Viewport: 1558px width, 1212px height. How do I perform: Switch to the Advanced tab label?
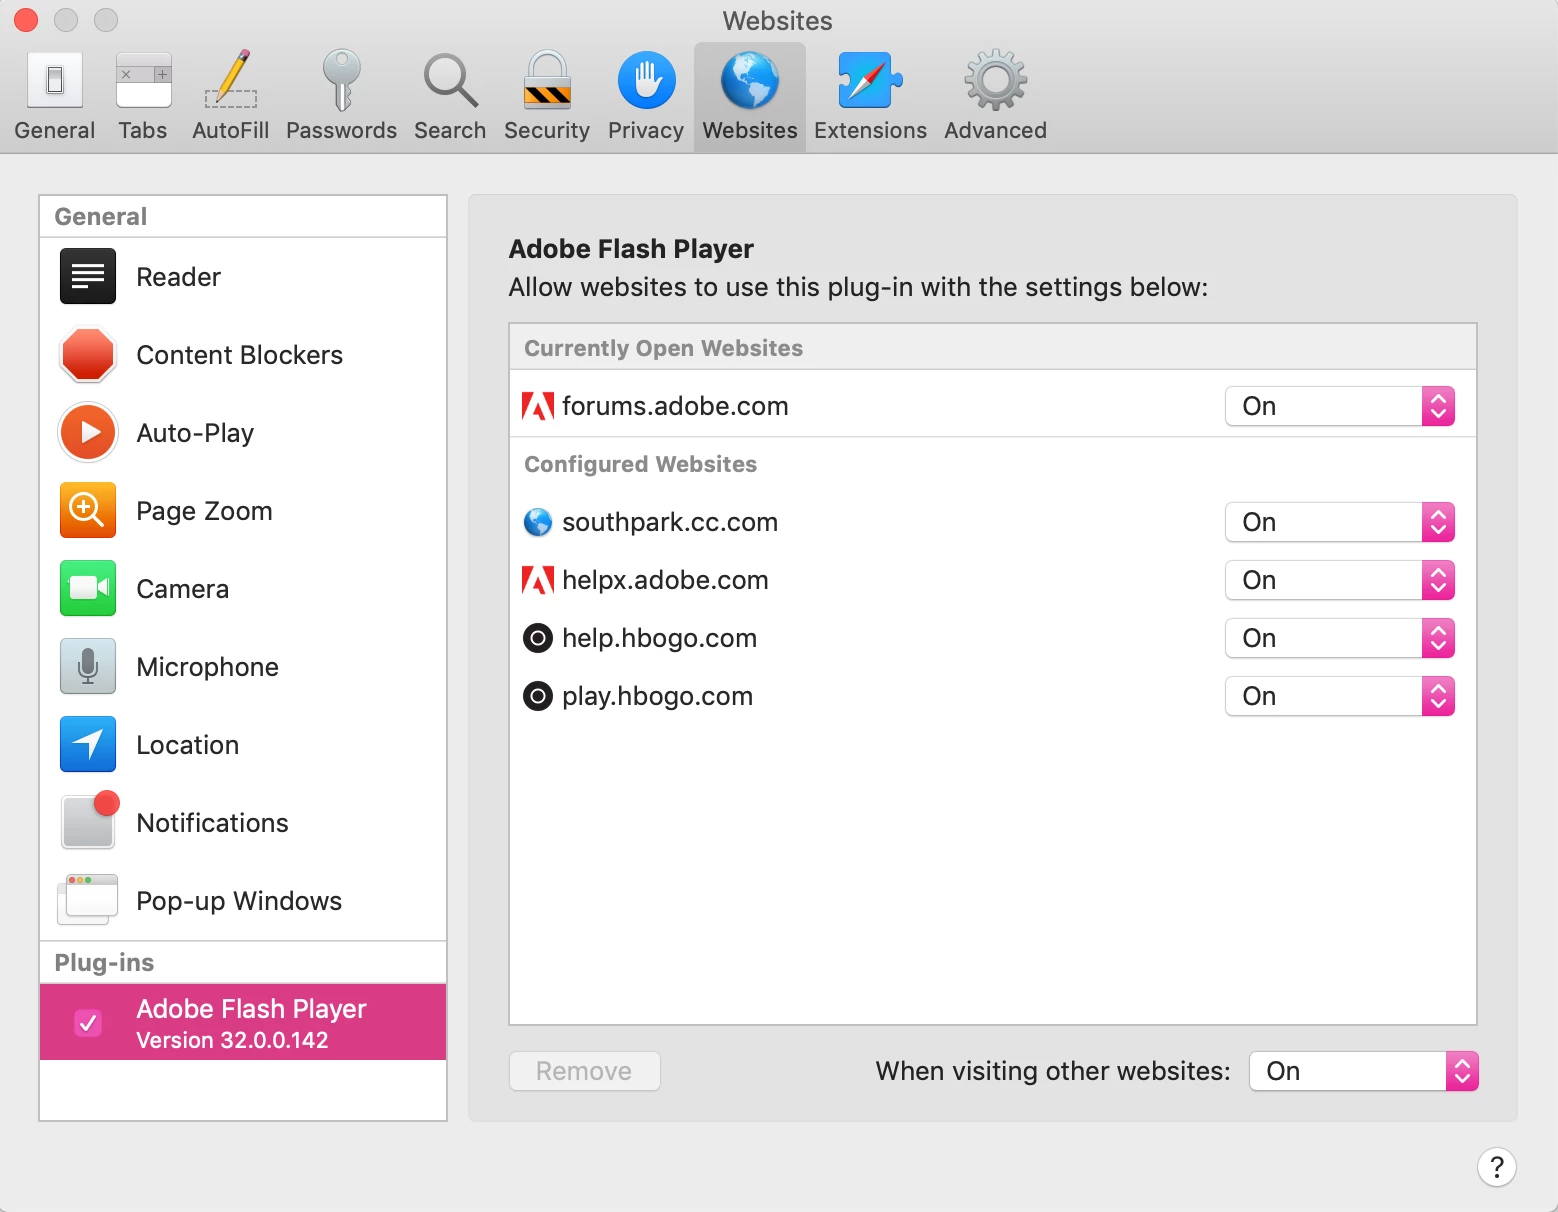coord(995,130)
